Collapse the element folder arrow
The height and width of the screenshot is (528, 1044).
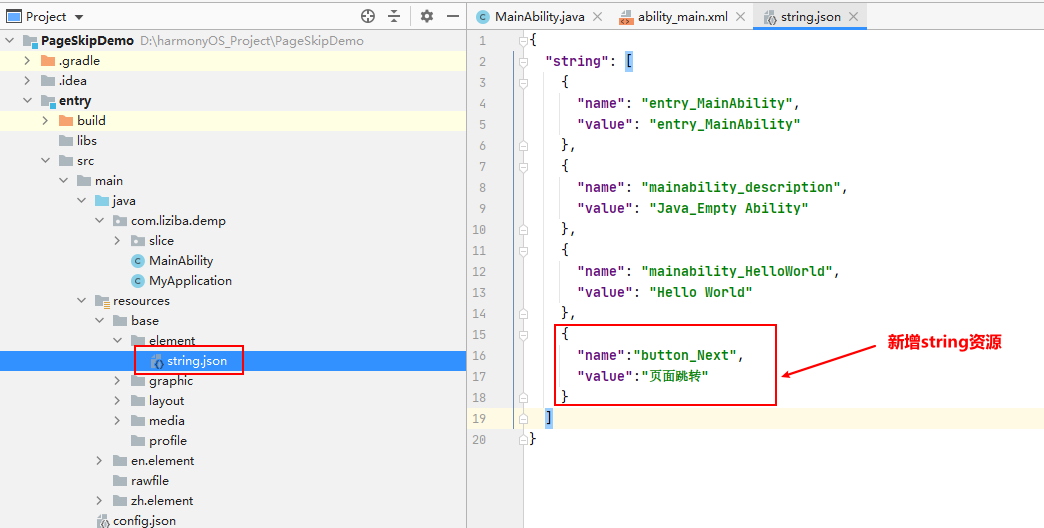pyautogui.click(x=117, y=340)
